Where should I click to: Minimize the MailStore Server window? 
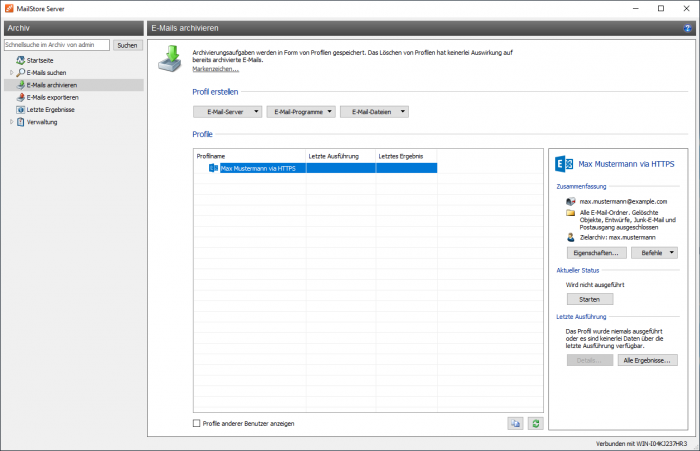pyautogui.click(x=636, y=8)
